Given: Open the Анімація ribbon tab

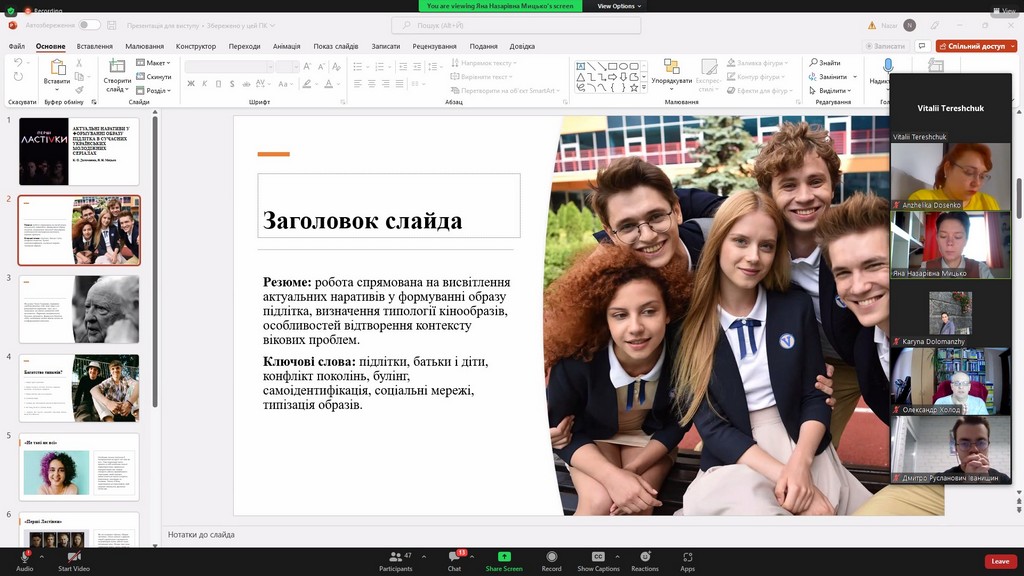Looking at the screenshot, I should click(x=286, y=46).
